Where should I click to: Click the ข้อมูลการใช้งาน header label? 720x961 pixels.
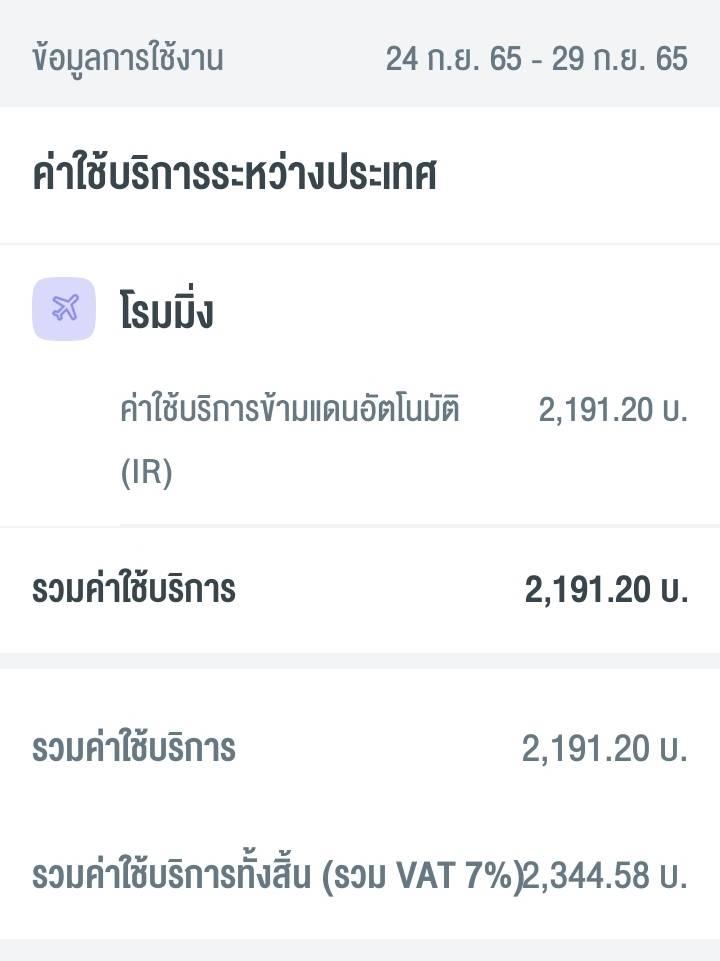(x=127, y=59)
